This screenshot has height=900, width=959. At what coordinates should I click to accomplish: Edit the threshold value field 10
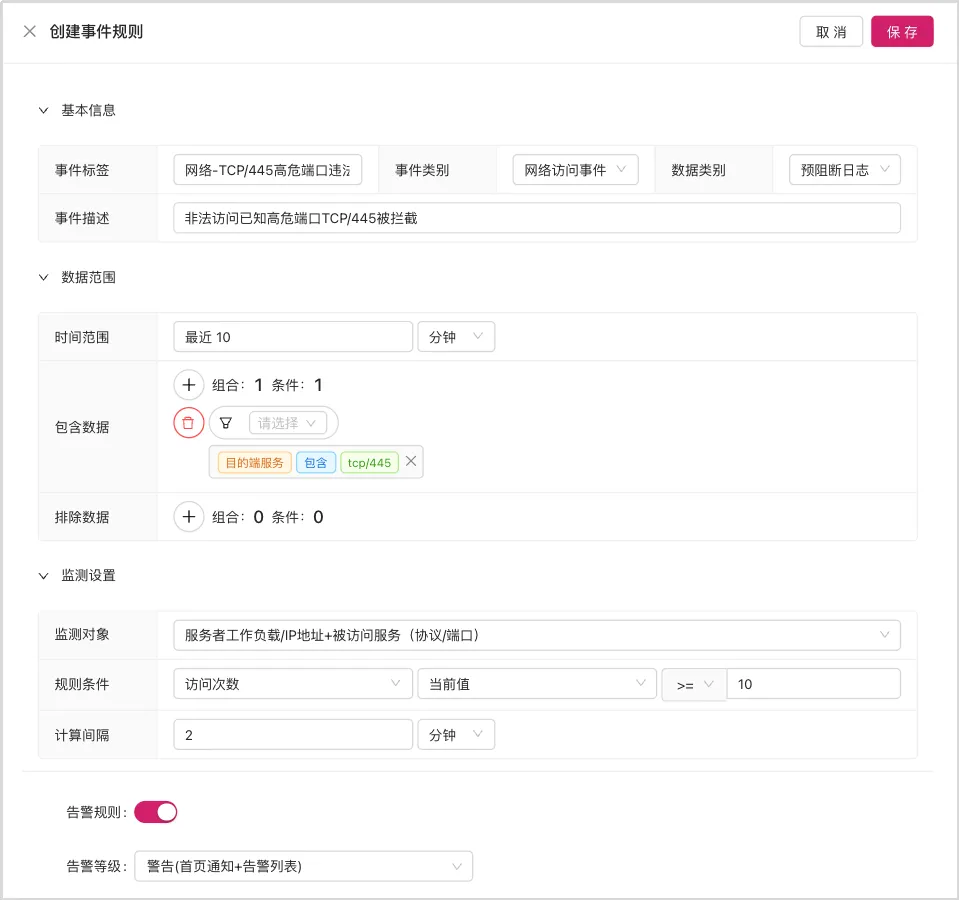pyautogui.click(x=813, y=684)
